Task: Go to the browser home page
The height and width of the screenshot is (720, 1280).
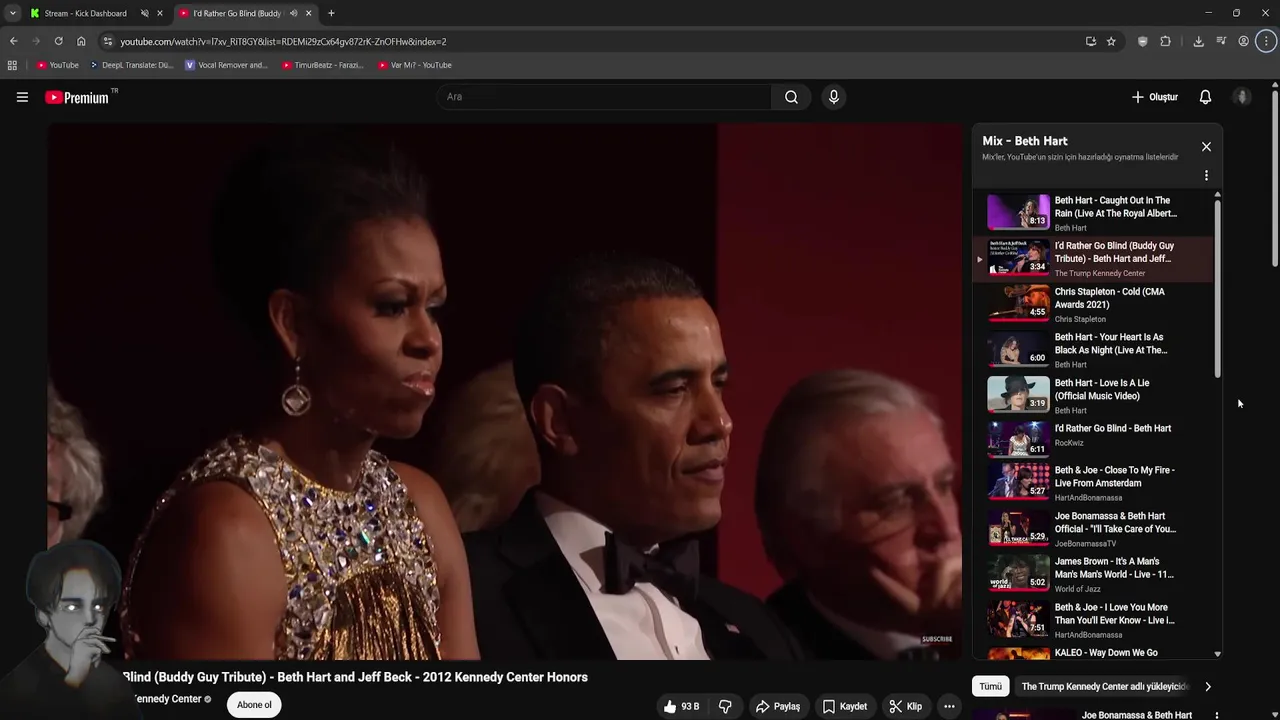Action: coord(81,41)
